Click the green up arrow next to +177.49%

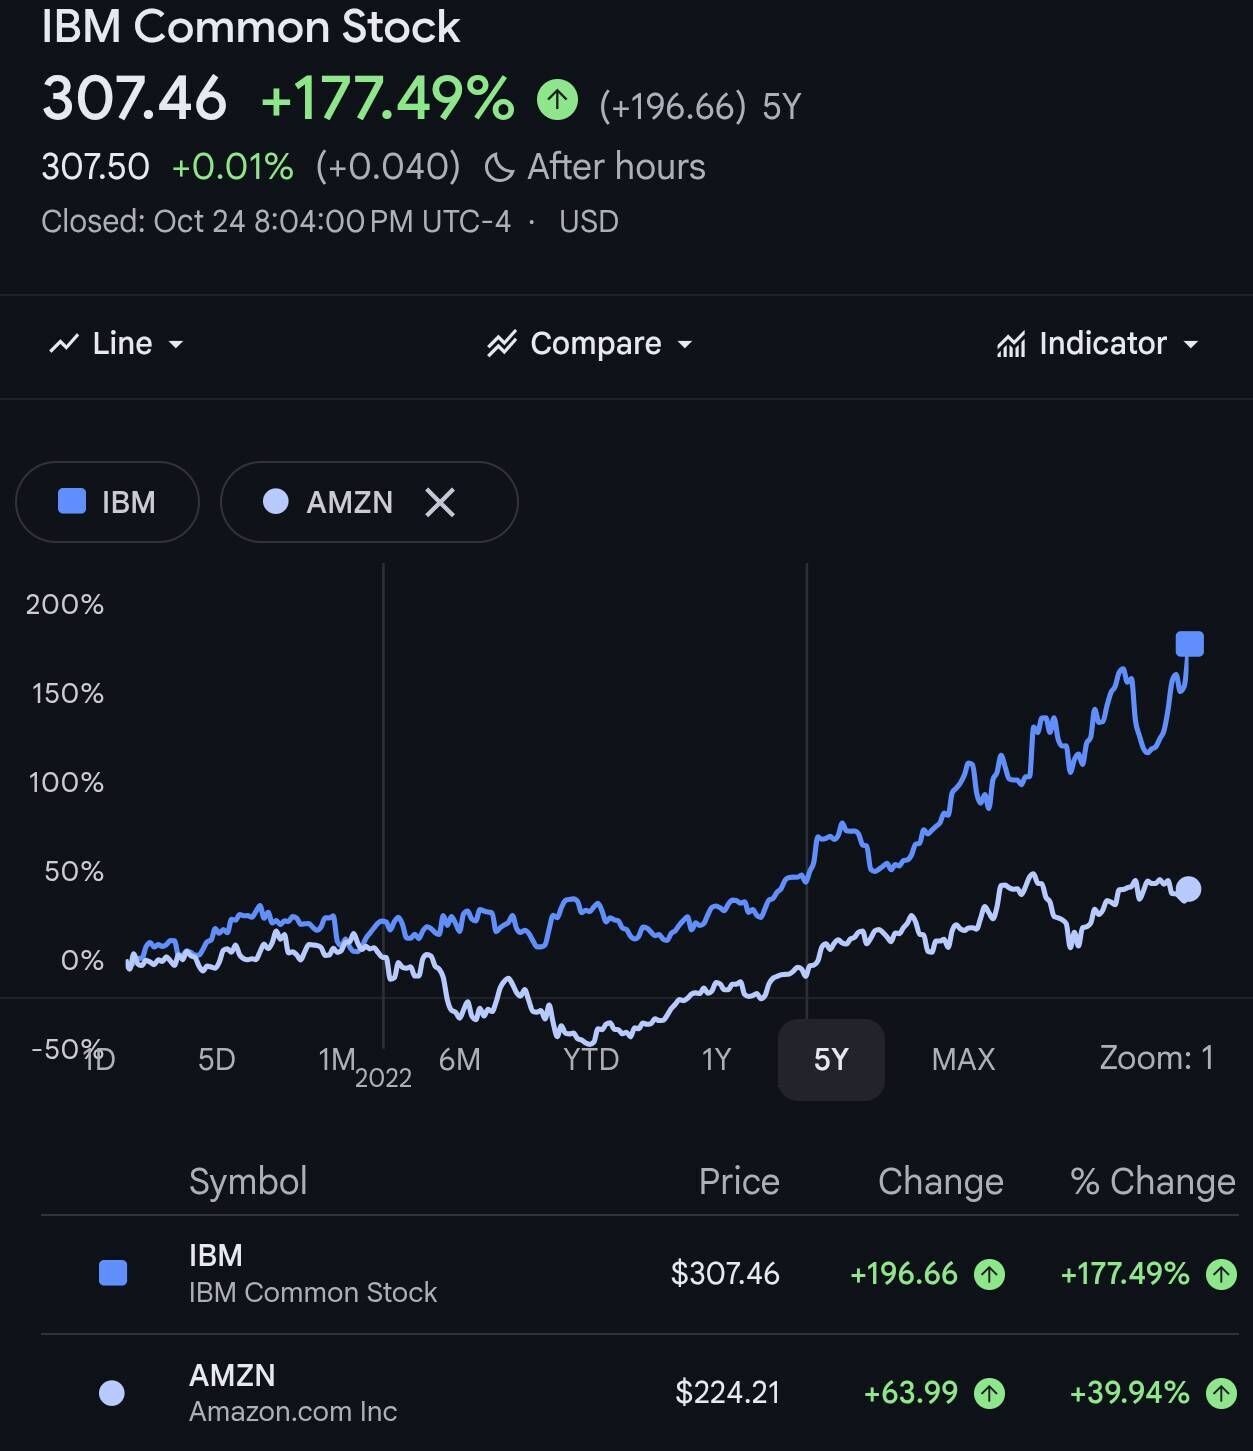coord(557,99)
